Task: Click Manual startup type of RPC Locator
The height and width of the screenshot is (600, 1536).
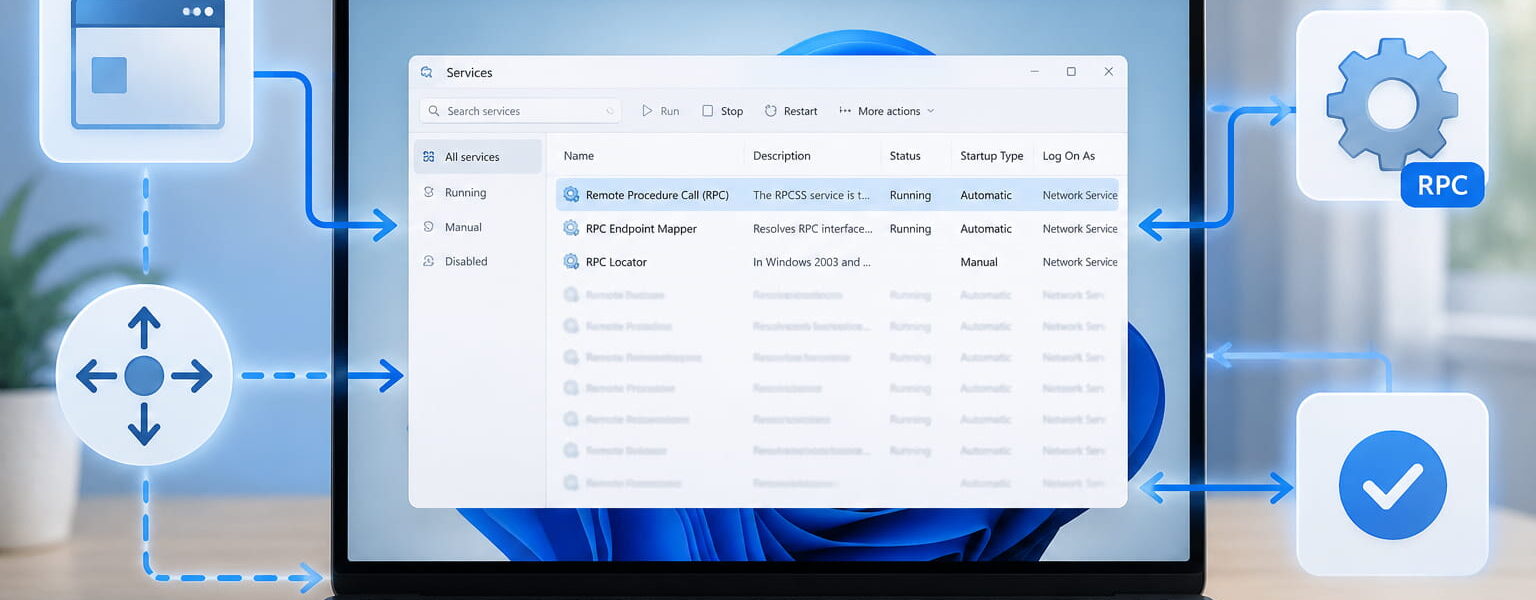Action: (979, 262)
